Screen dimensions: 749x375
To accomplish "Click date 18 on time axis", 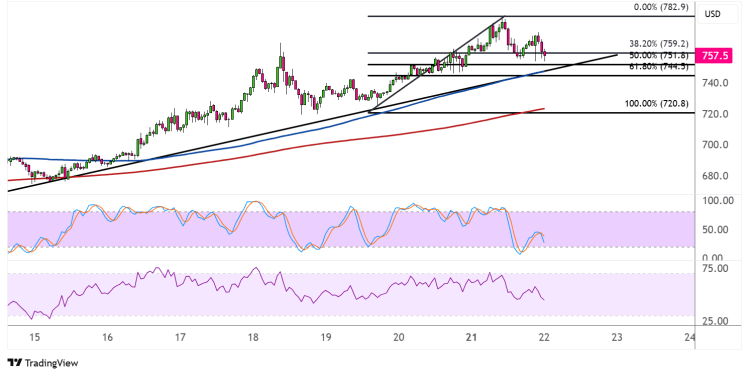I will click(253, 337).
